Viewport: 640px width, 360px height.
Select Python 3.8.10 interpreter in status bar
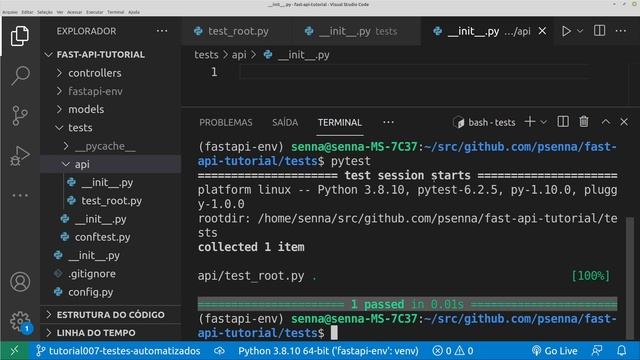coord(328,351)
